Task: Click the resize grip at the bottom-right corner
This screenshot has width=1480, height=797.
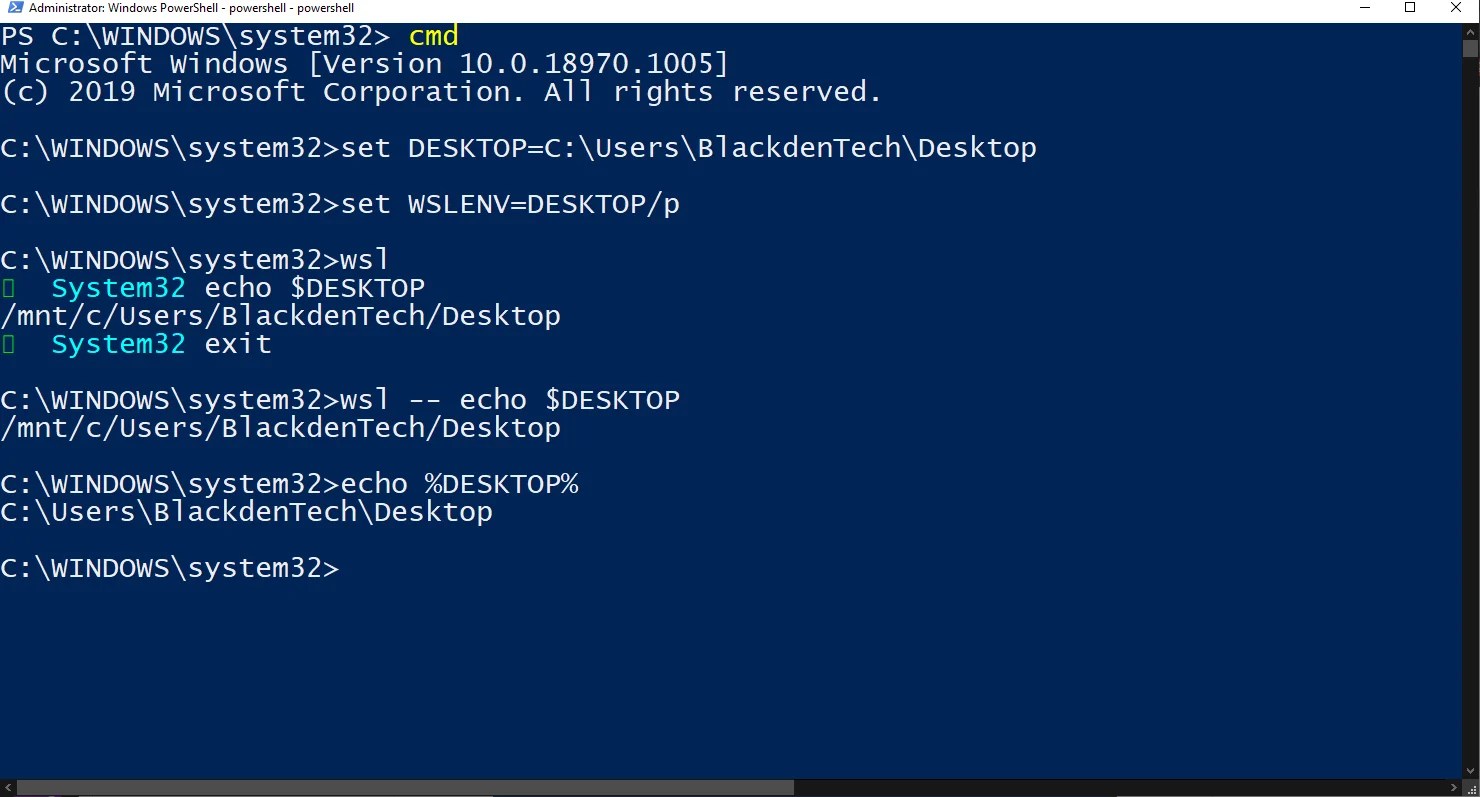Action: pyautogui.click(x=1473, y=790)
